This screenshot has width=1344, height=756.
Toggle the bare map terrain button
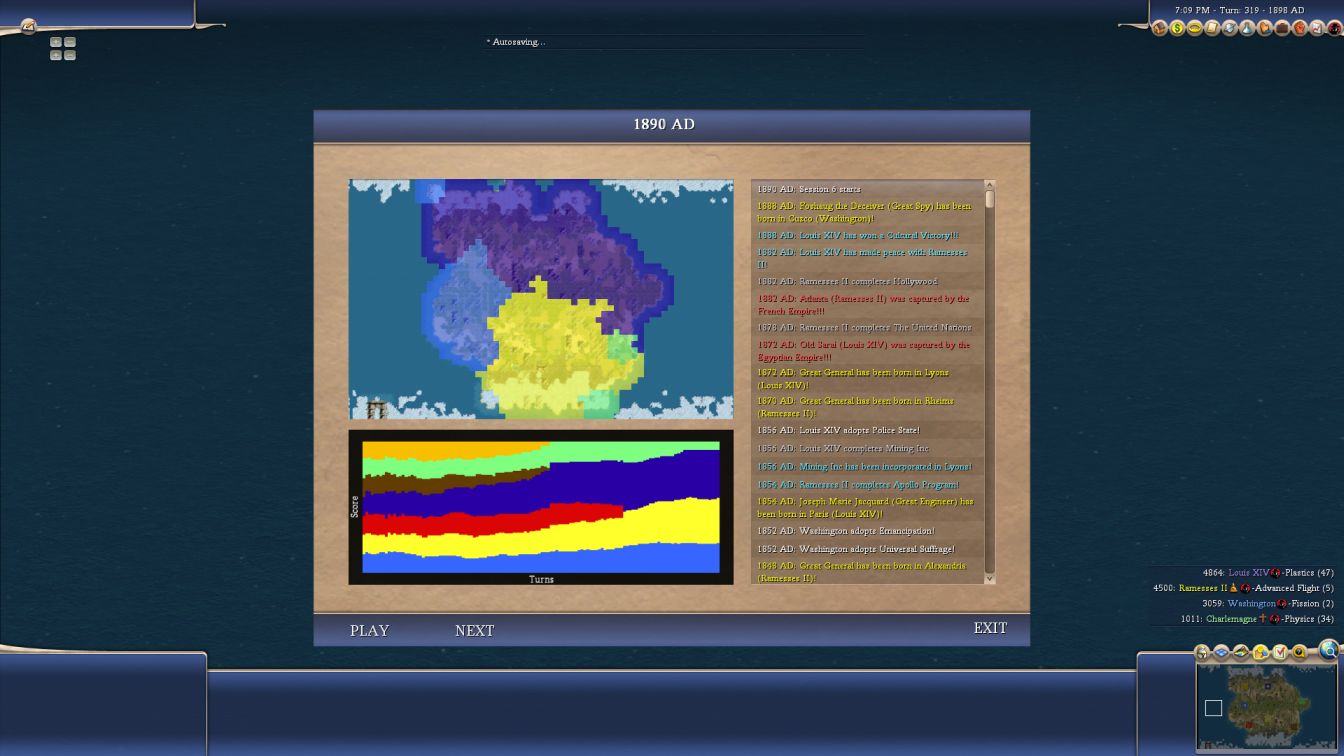coord(1241,653)
